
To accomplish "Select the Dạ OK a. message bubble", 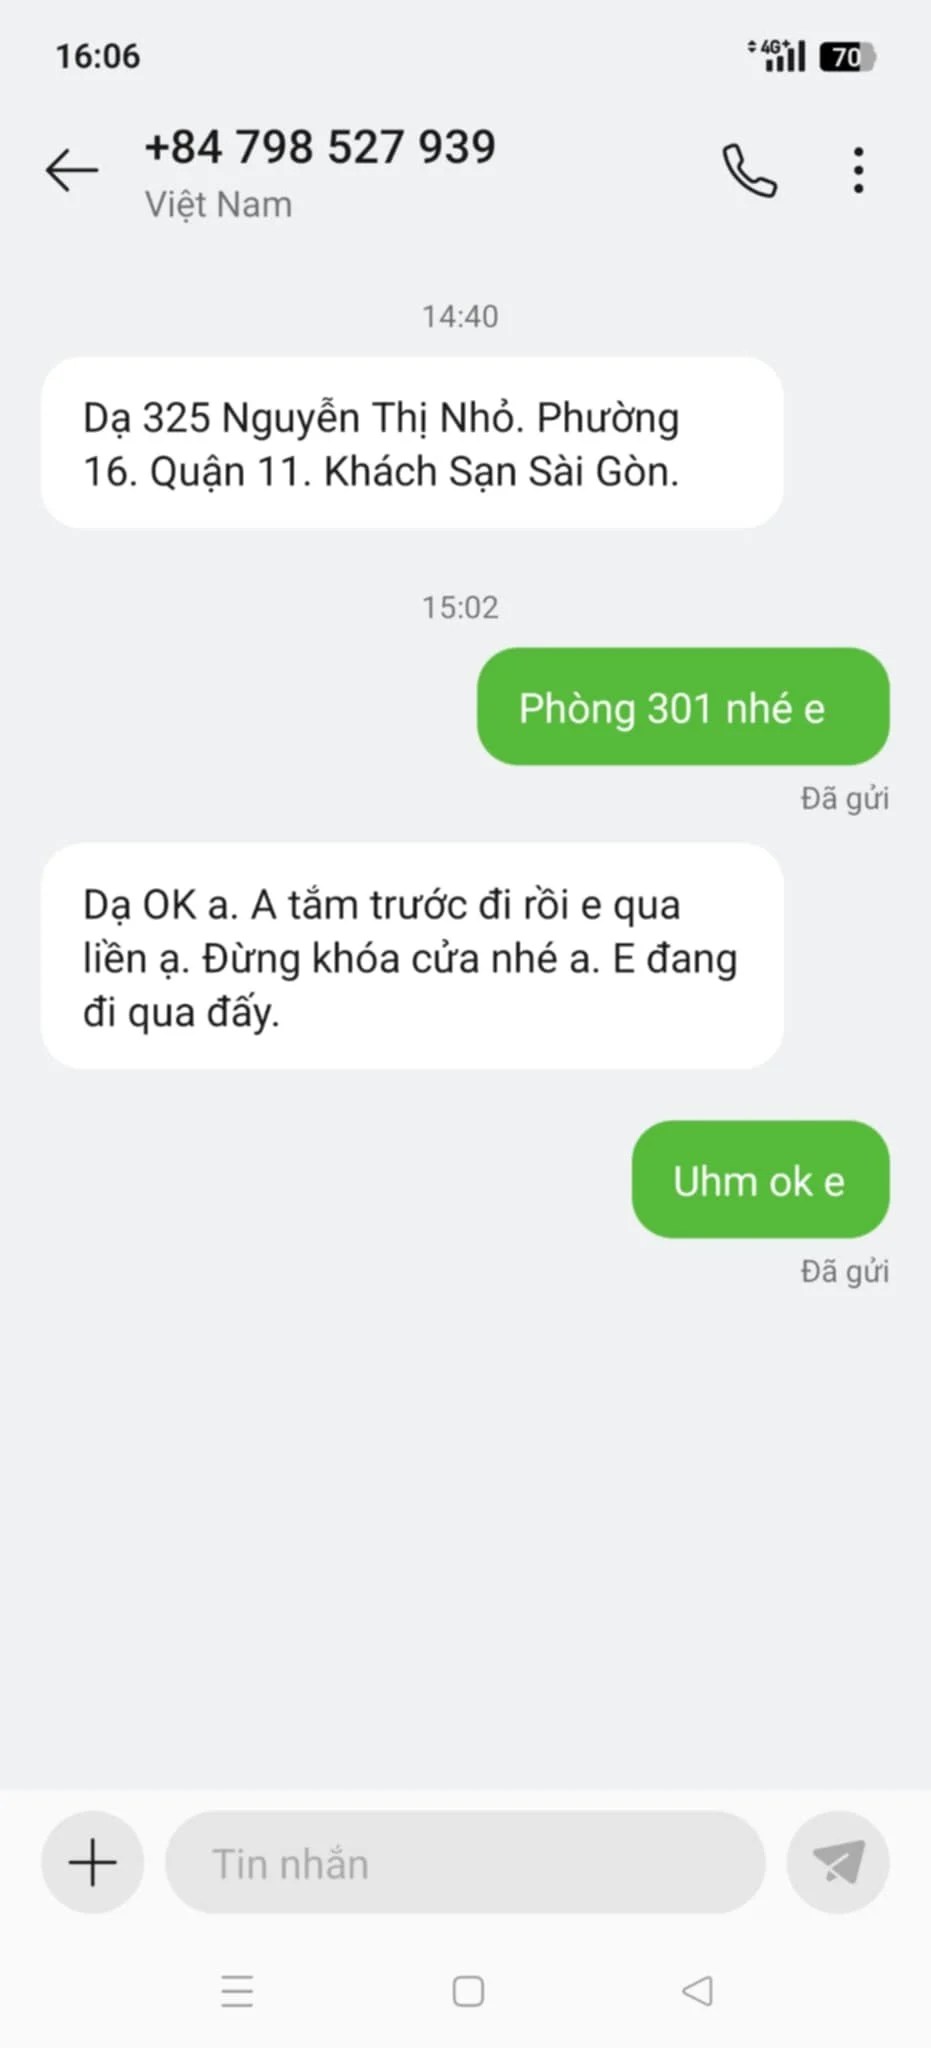I will pos(412,957).
